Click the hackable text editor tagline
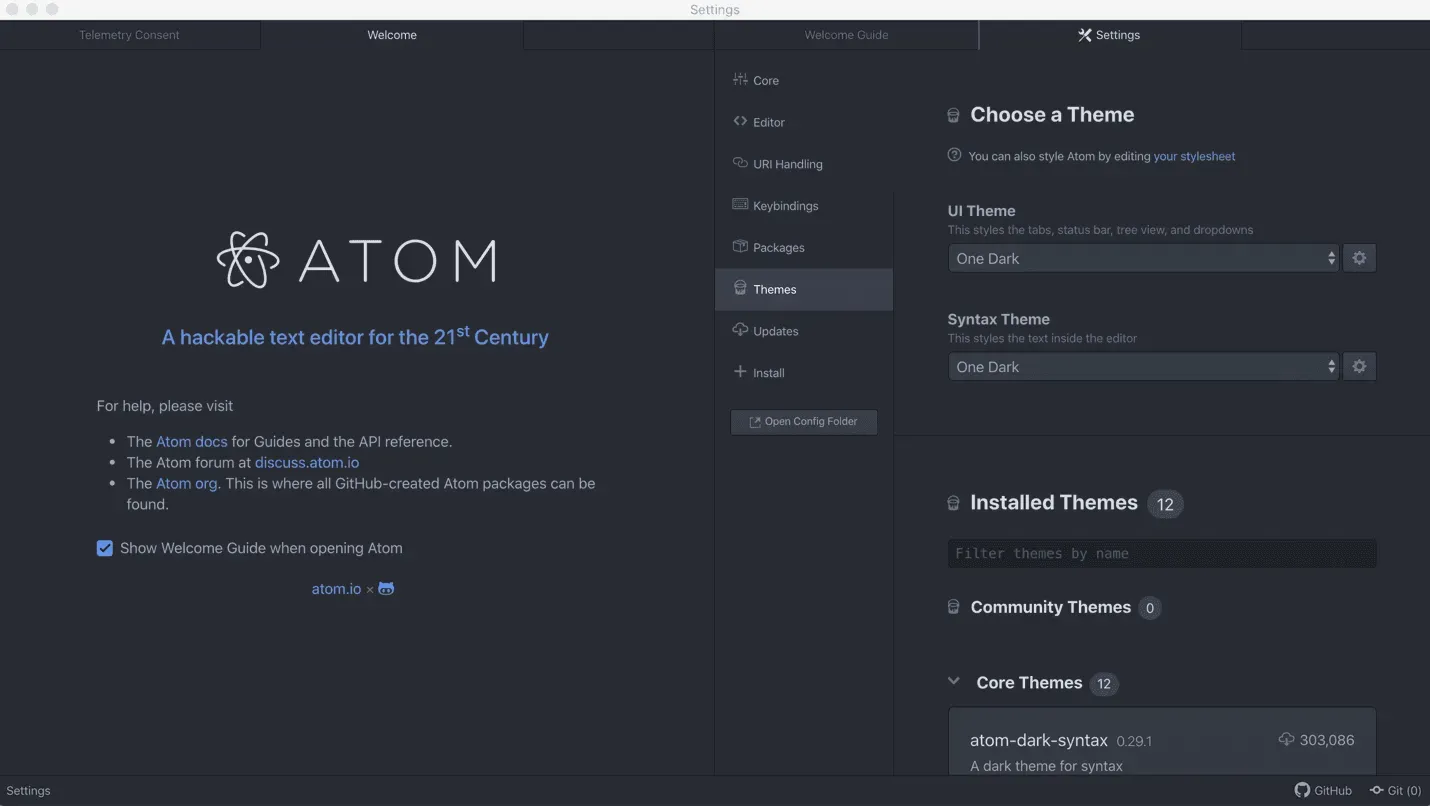Screen dimensions: 1430x806 tap(355, 336)
